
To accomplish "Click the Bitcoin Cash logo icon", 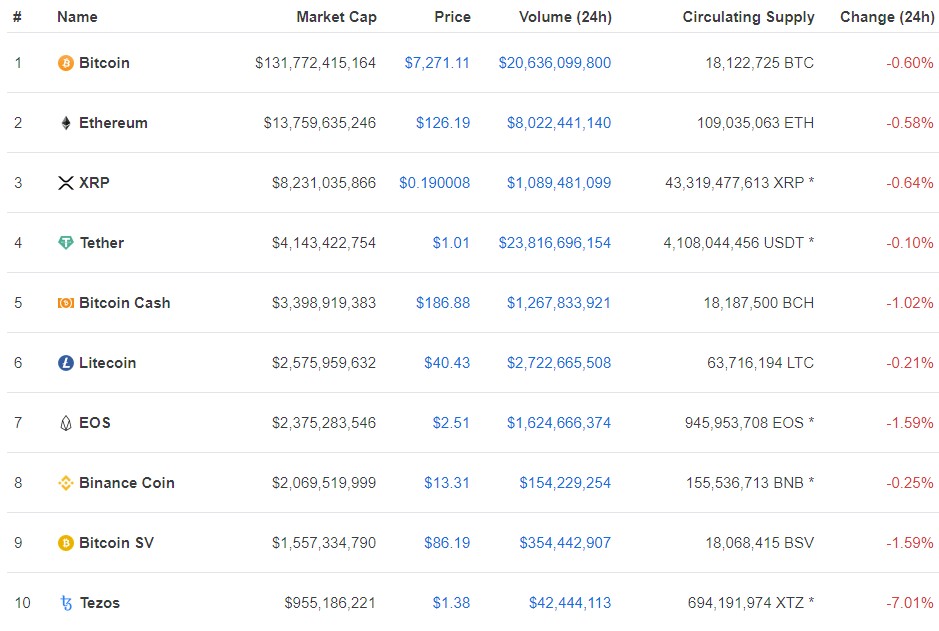I will tap(65, 303).
